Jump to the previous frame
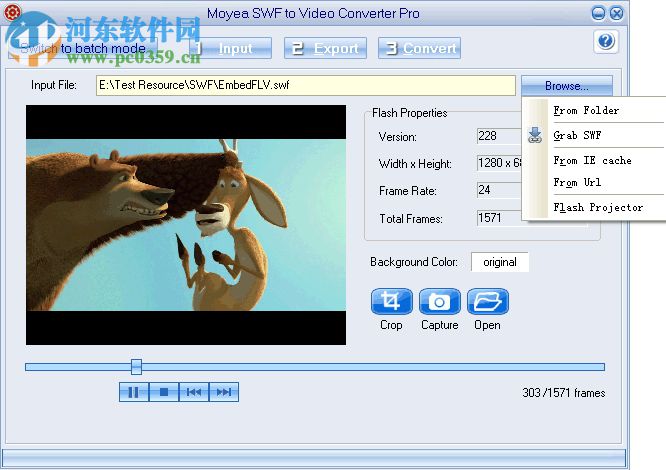Image resolution: width=666 pixels, height=470 pixels. [x=194, y=392]
